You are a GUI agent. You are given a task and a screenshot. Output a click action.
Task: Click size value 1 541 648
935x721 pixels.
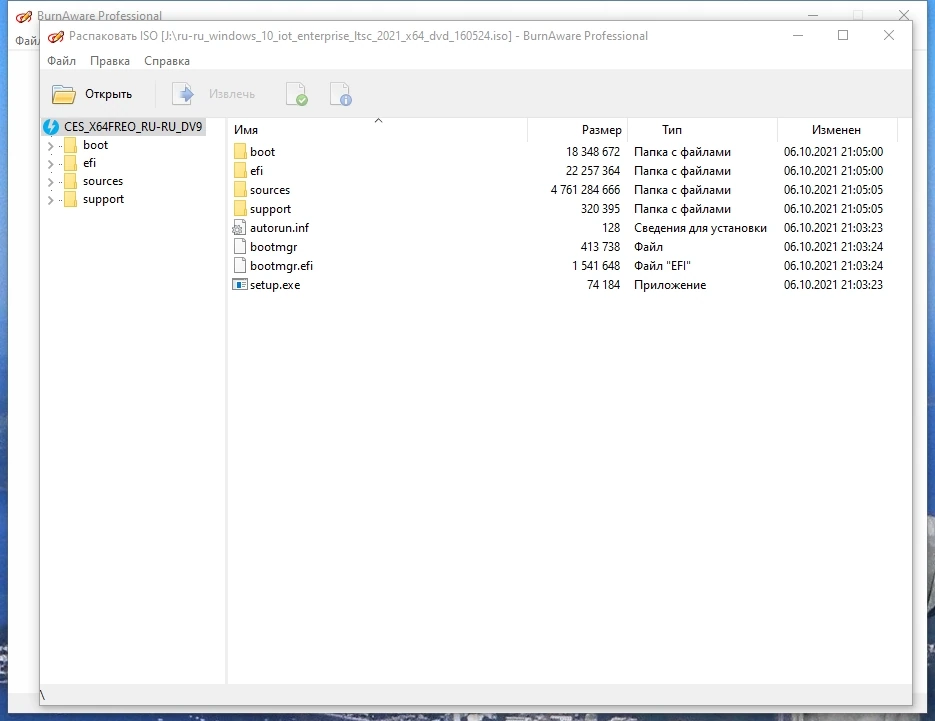(x=596, y=265)
